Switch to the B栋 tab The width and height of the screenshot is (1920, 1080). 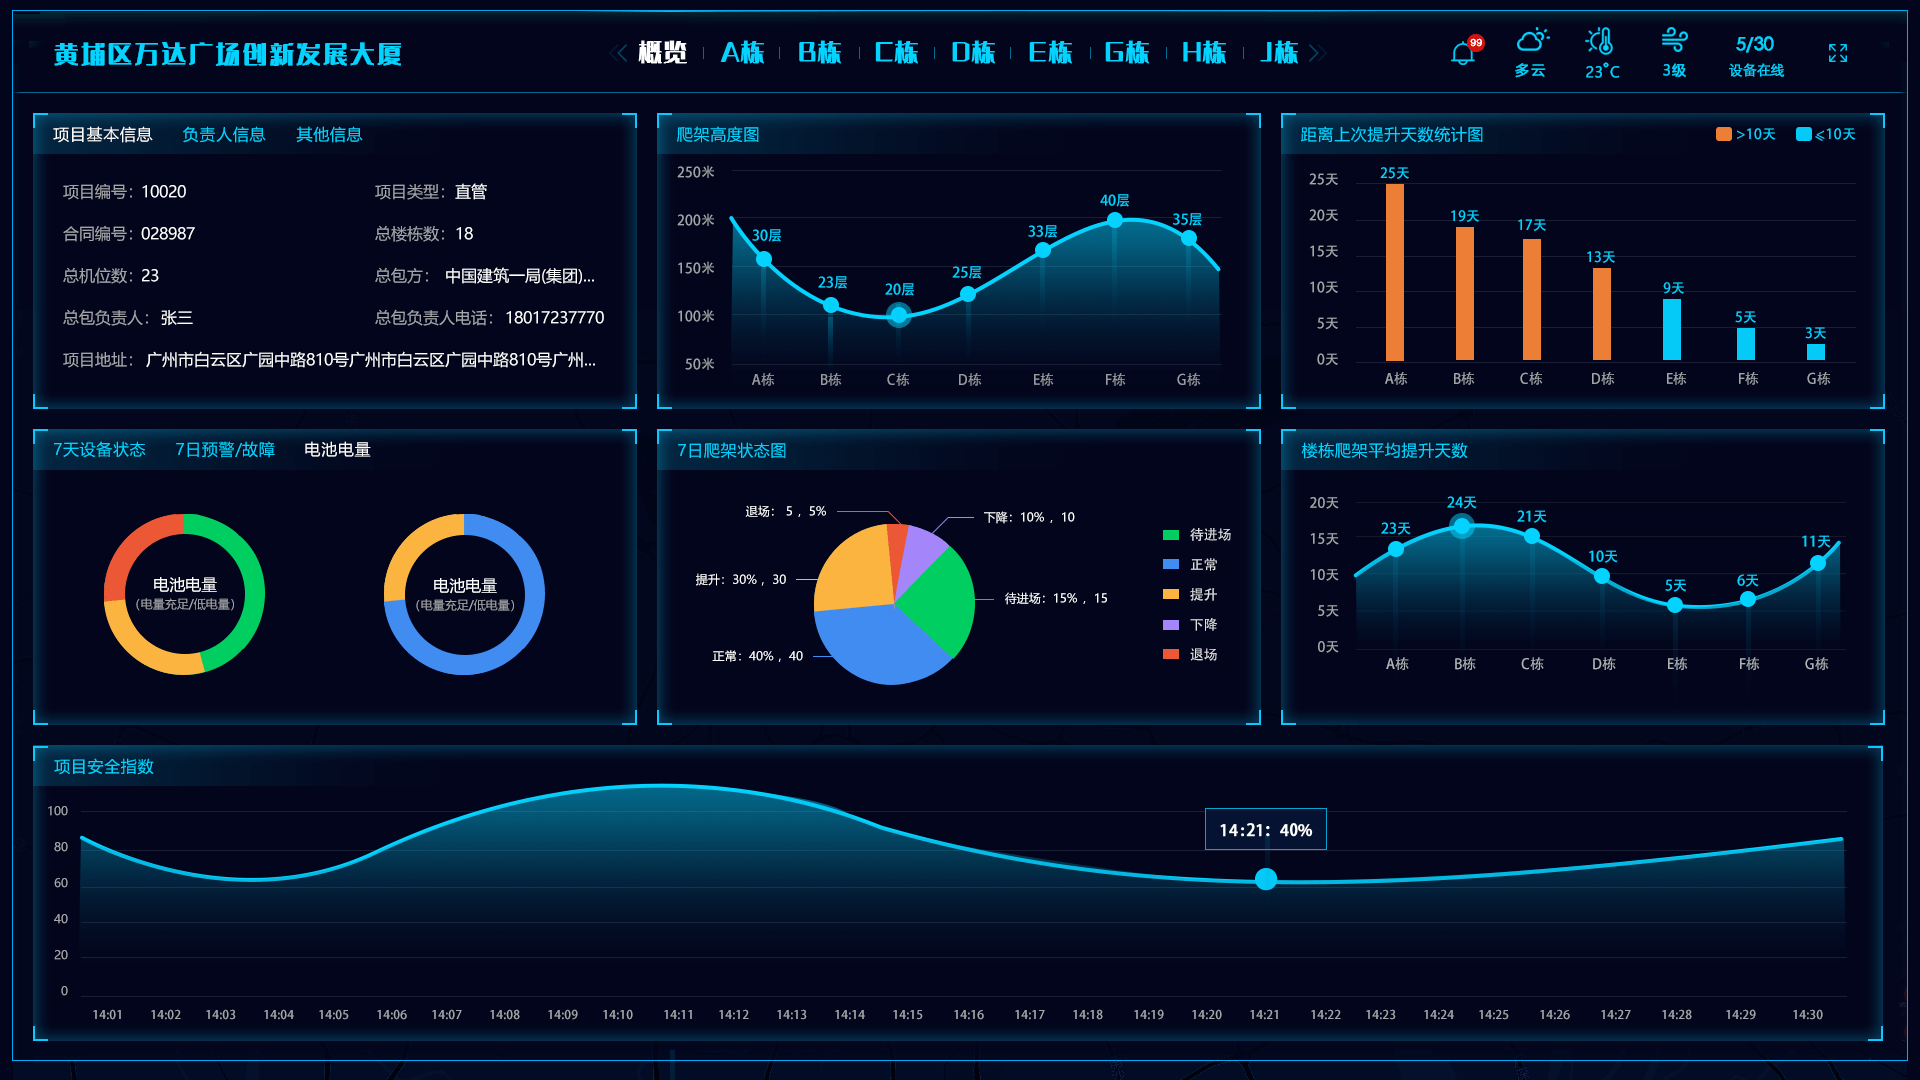(x=819, y=53)
